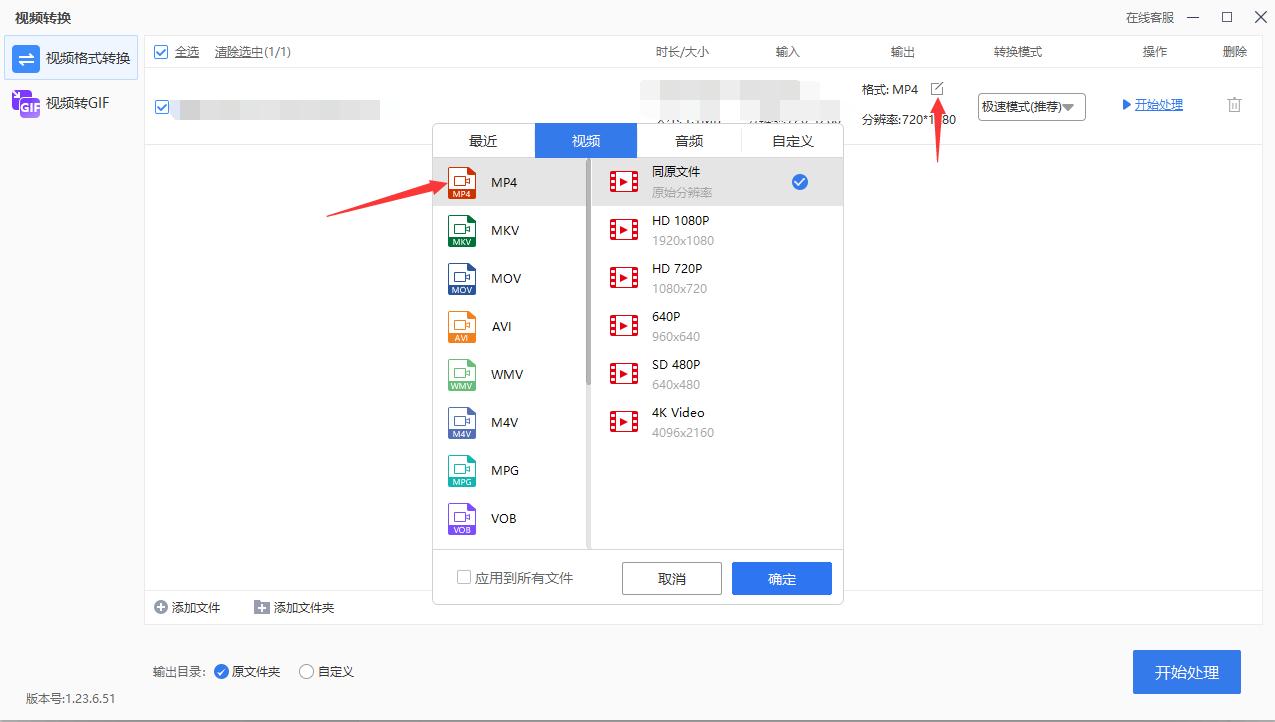Open the 极速模式(推荐) conversion mode dropdown
Viewport: 1275px width, 722px height.
click(1031, 106)
